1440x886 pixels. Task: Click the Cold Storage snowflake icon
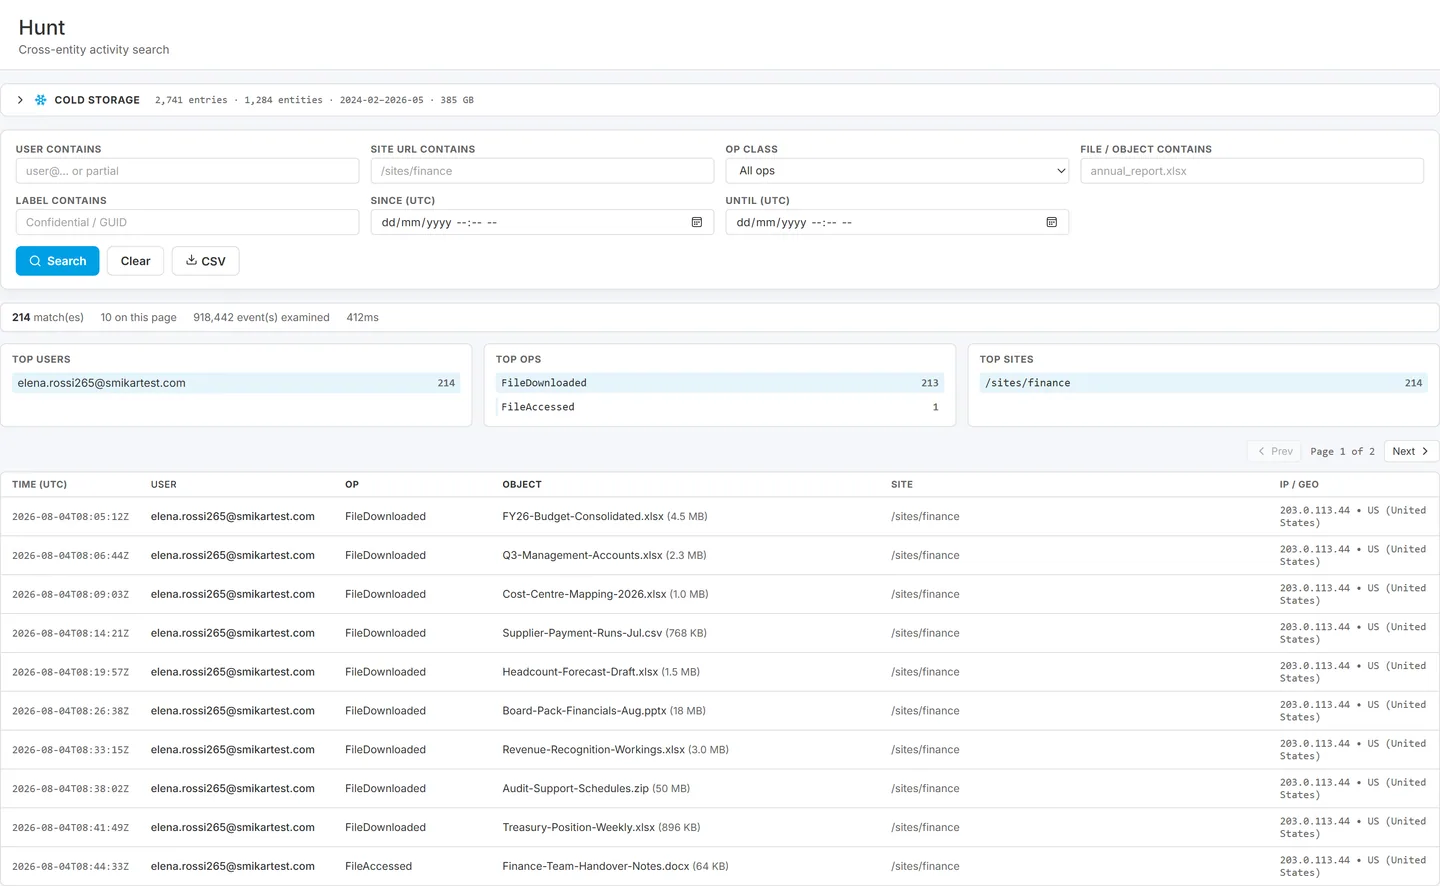pyautogui.click(x=41, y=100)
